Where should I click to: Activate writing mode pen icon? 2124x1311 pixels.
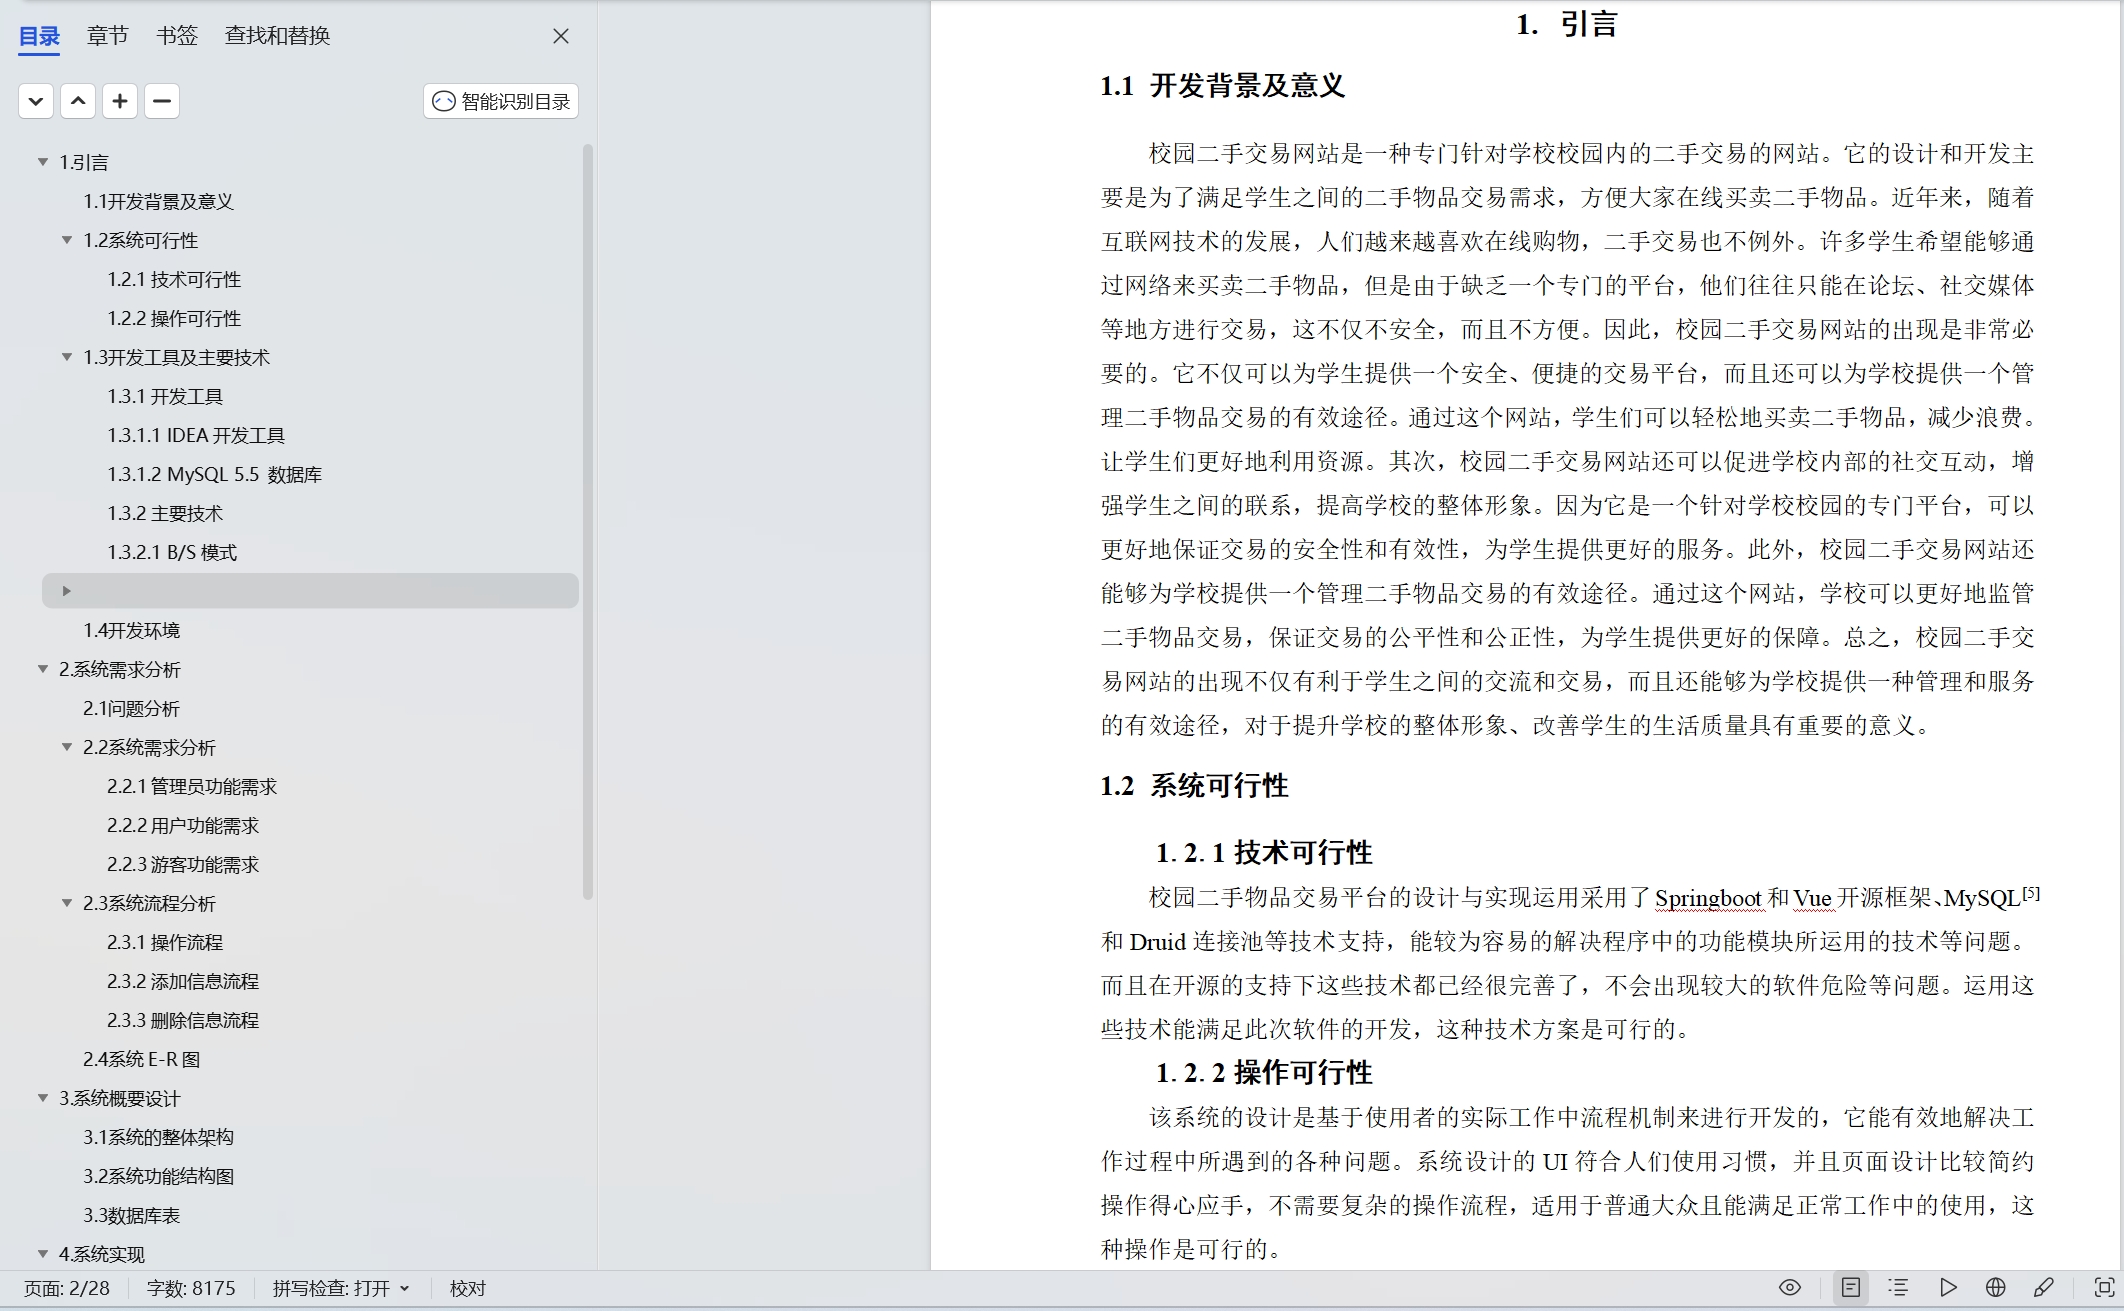(2044, 1288)
